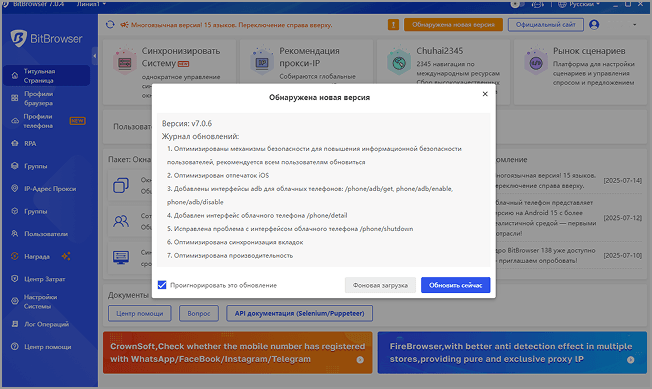Click the arrow on the CrownSoft banner
The width and height of the screenshot is (652, 389).
[x=360, y=359]
